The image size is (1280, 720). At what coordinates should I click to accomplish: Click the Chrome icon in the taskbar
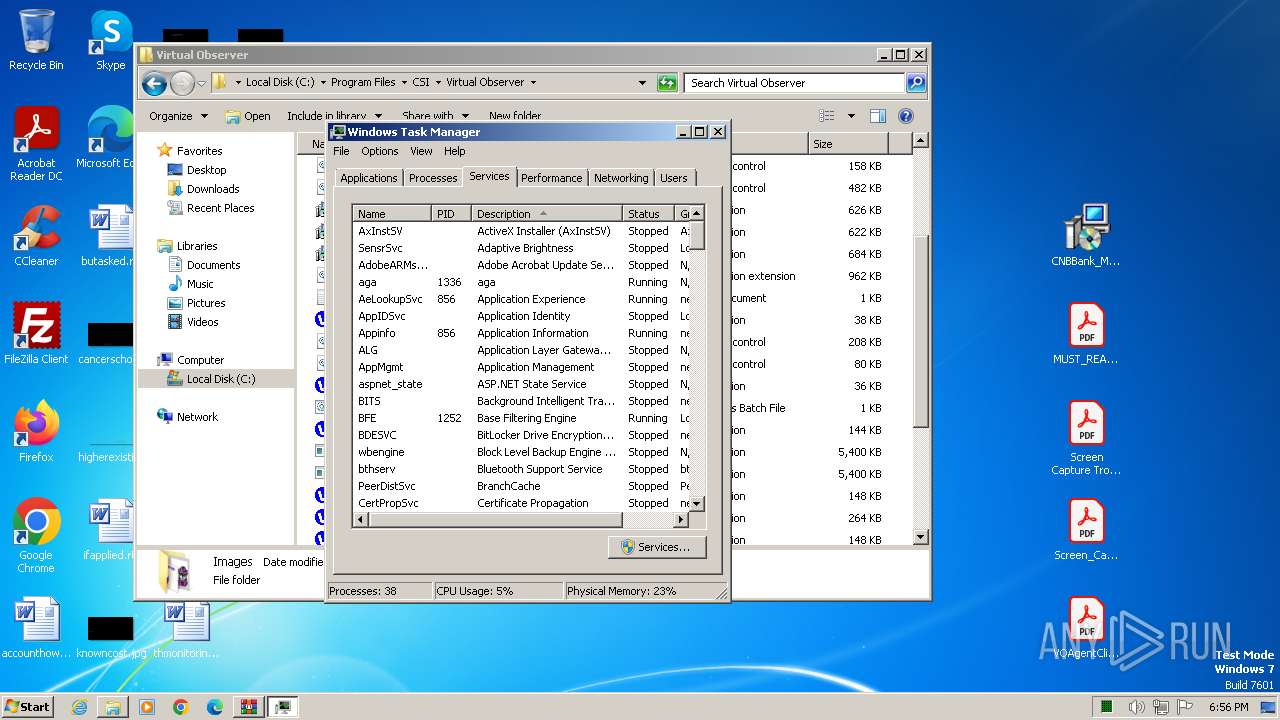pos(181,707)
